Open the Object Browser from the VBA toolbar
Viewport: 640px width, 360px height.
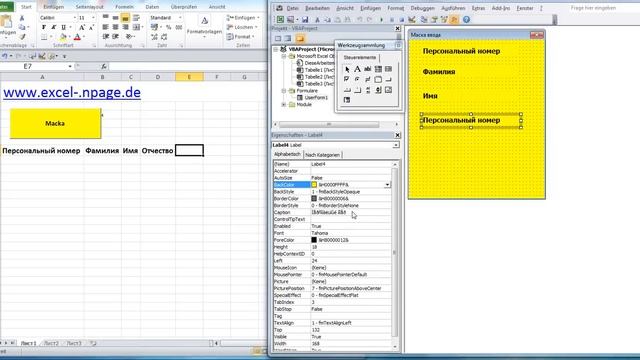click(444, 20)
